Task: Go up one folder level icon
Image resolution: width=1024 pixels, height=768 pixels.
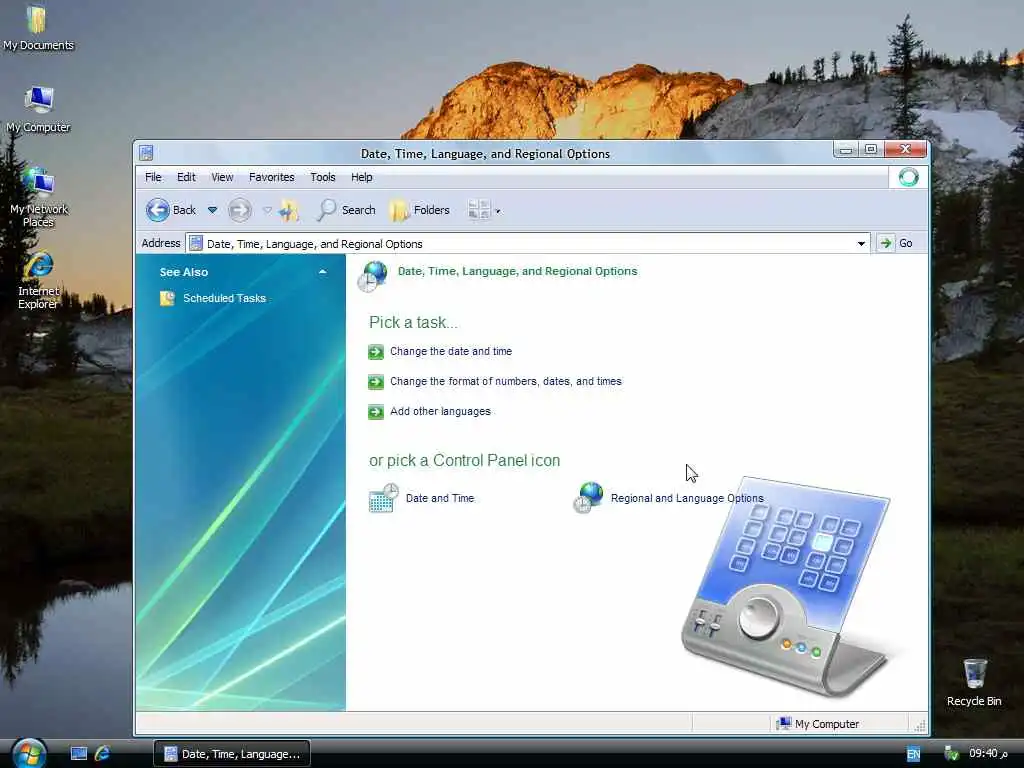Action: pyautogui.click(x=289, y=210)
